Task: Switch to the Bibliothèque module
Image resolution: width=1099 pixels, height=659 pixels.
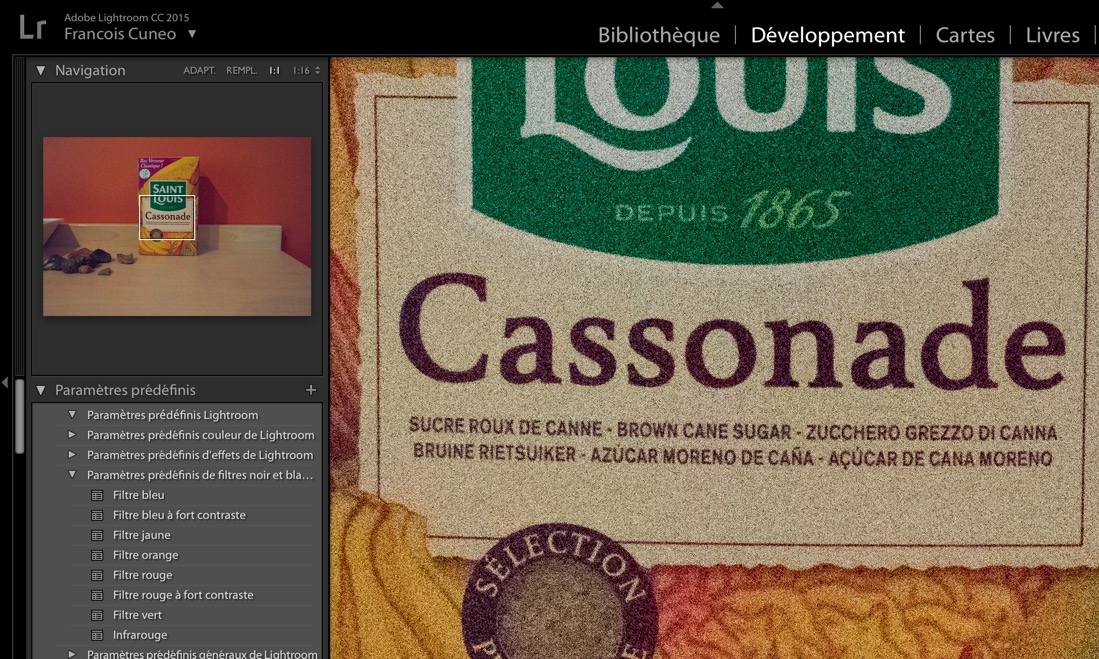Action: pyautogui.click(x=658, y=35)
